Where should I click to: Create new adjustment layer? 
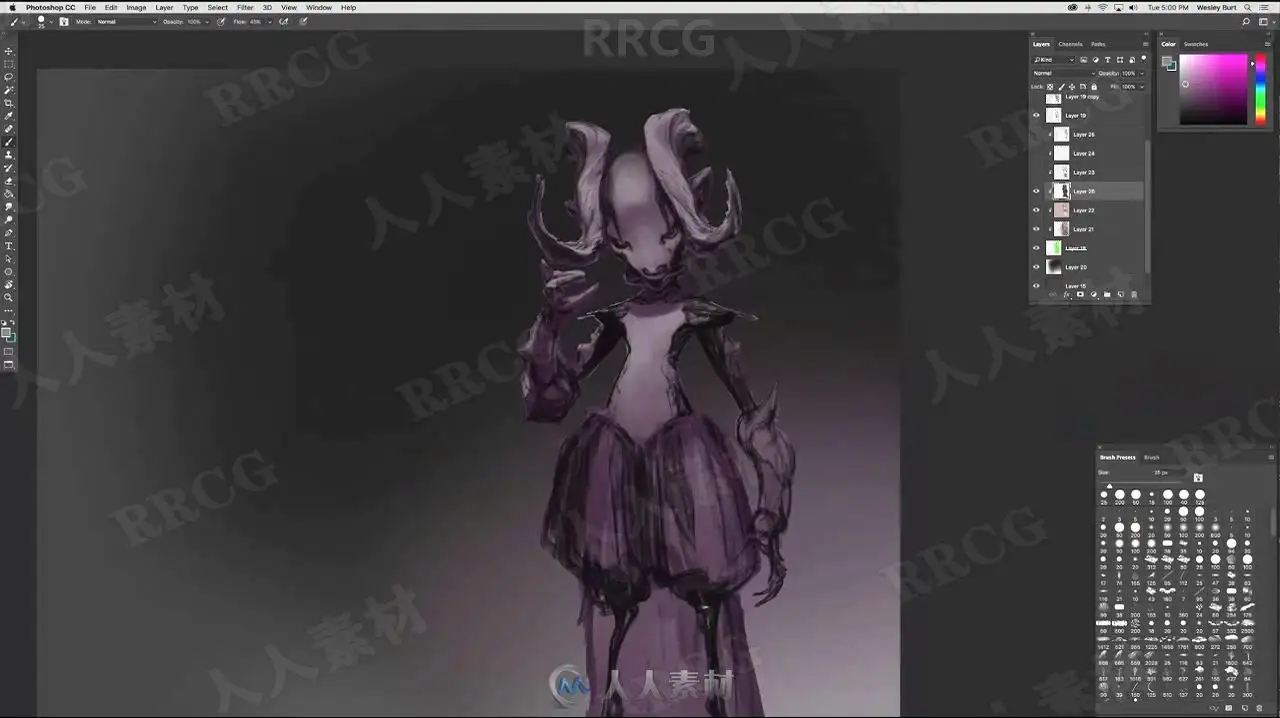coord(1094,294)
